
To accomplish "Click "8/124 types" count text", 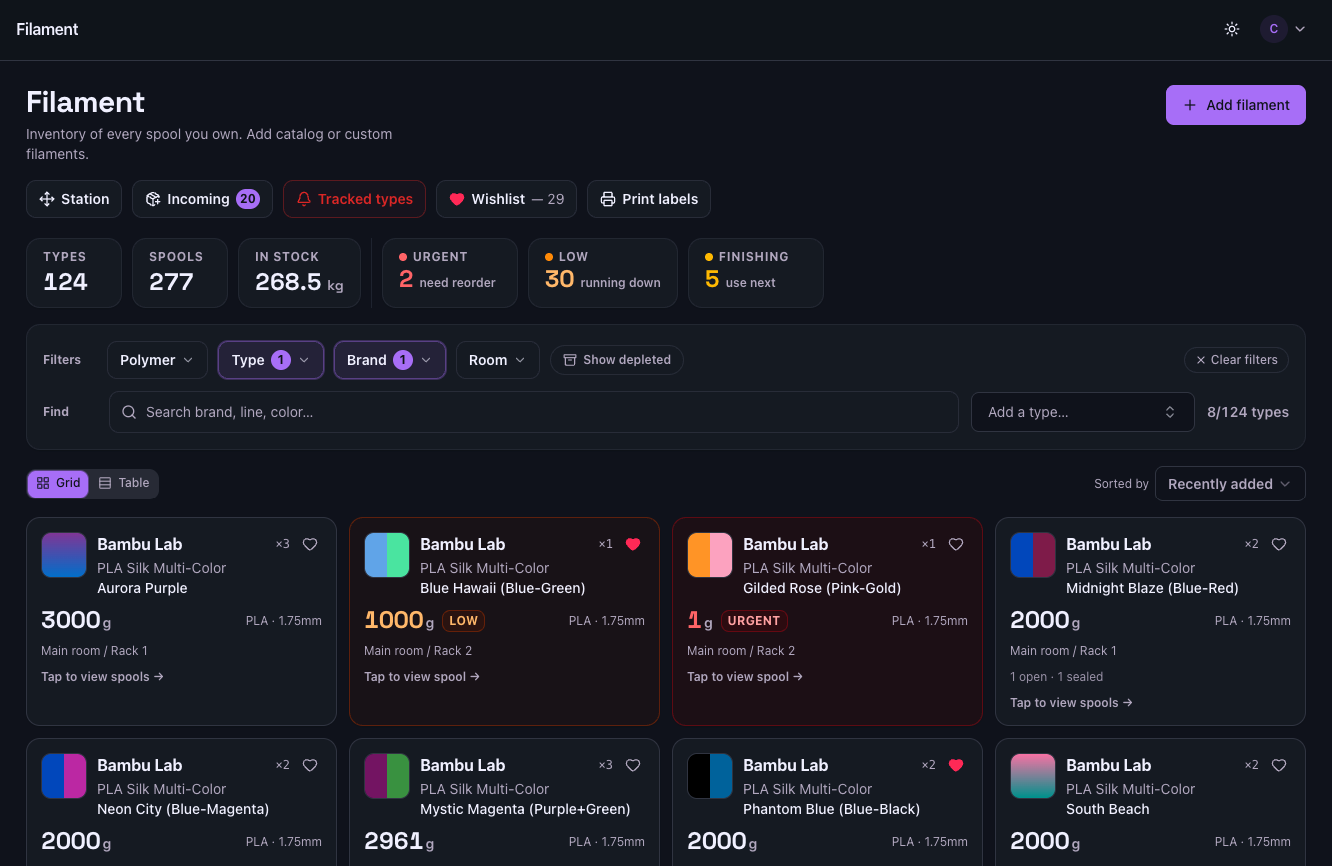I will tap(1248, 412).
